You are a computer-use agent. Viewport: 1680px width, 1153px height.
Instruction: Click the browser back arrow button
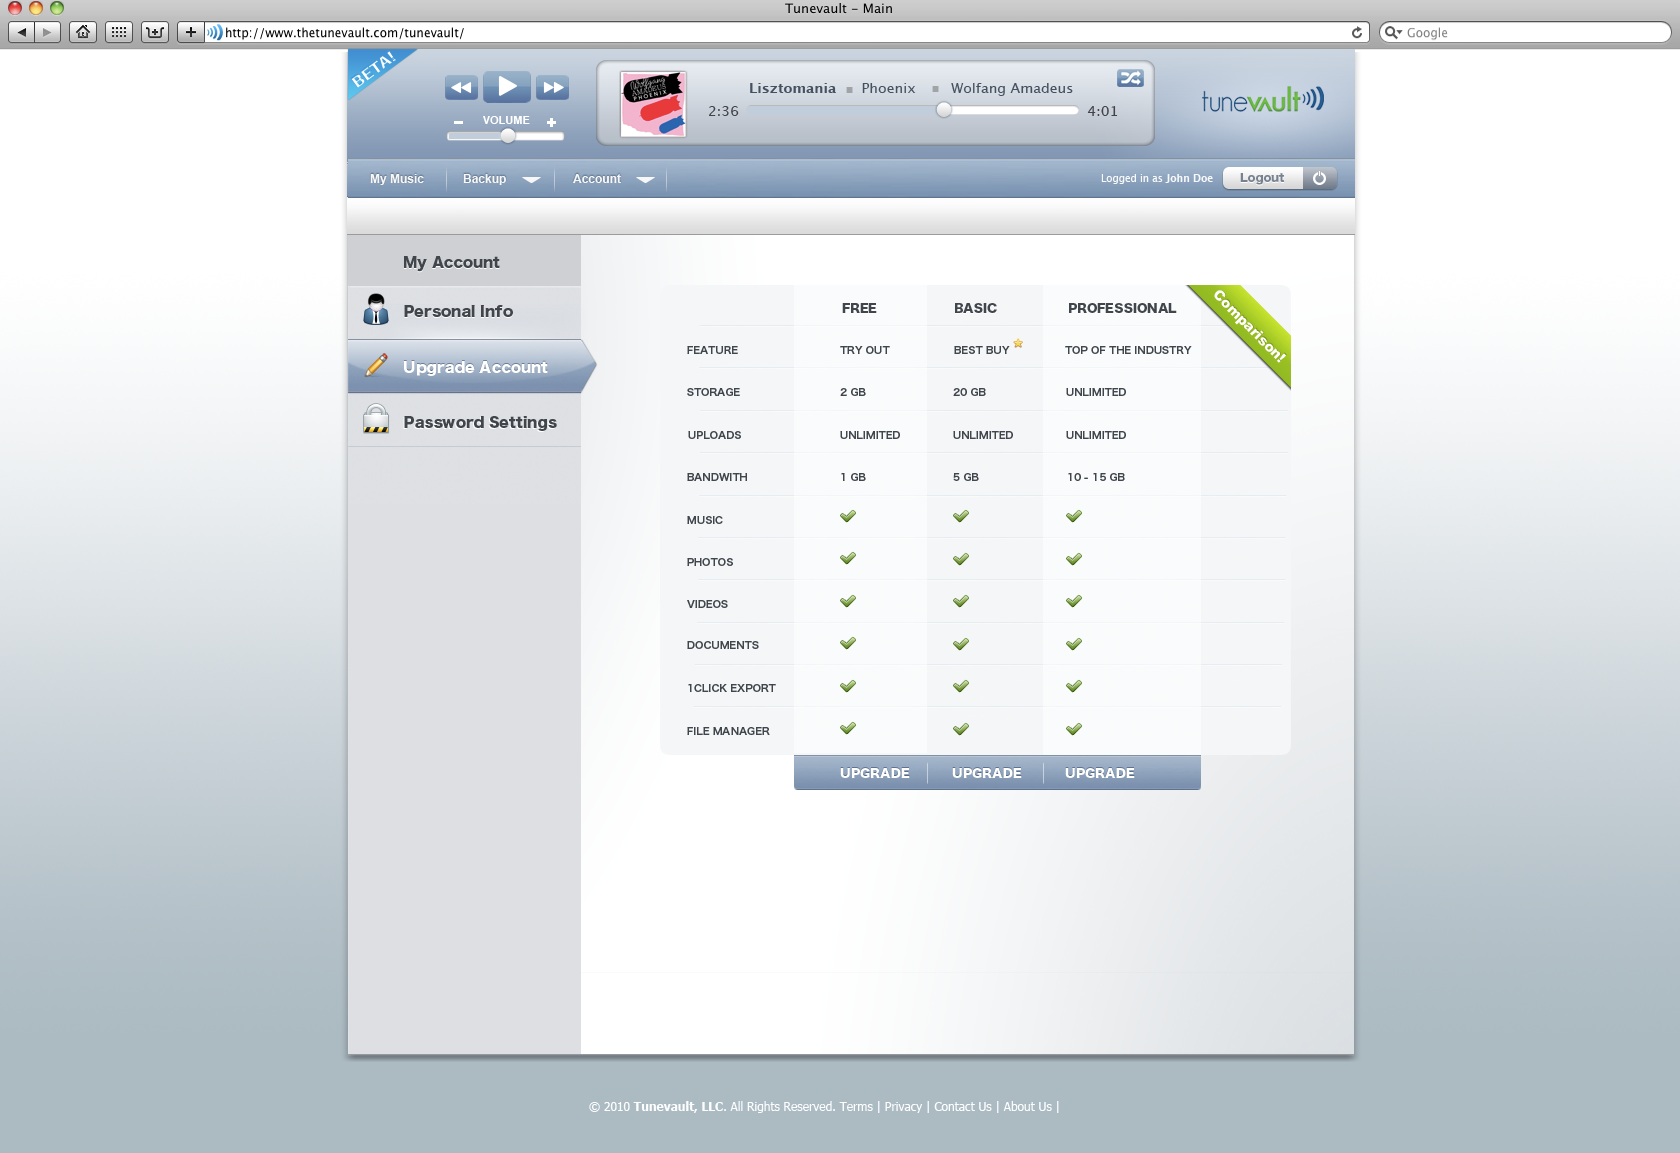pyautogui.click(x=22, y=32)
